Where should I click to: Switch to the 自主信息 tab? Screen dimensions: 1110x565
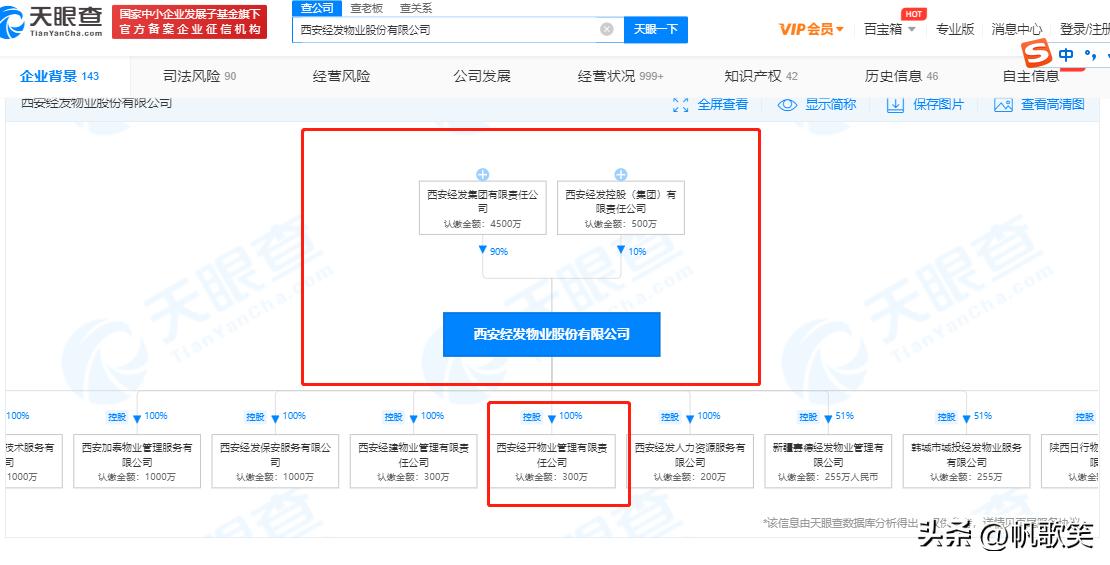(1031, 76)
